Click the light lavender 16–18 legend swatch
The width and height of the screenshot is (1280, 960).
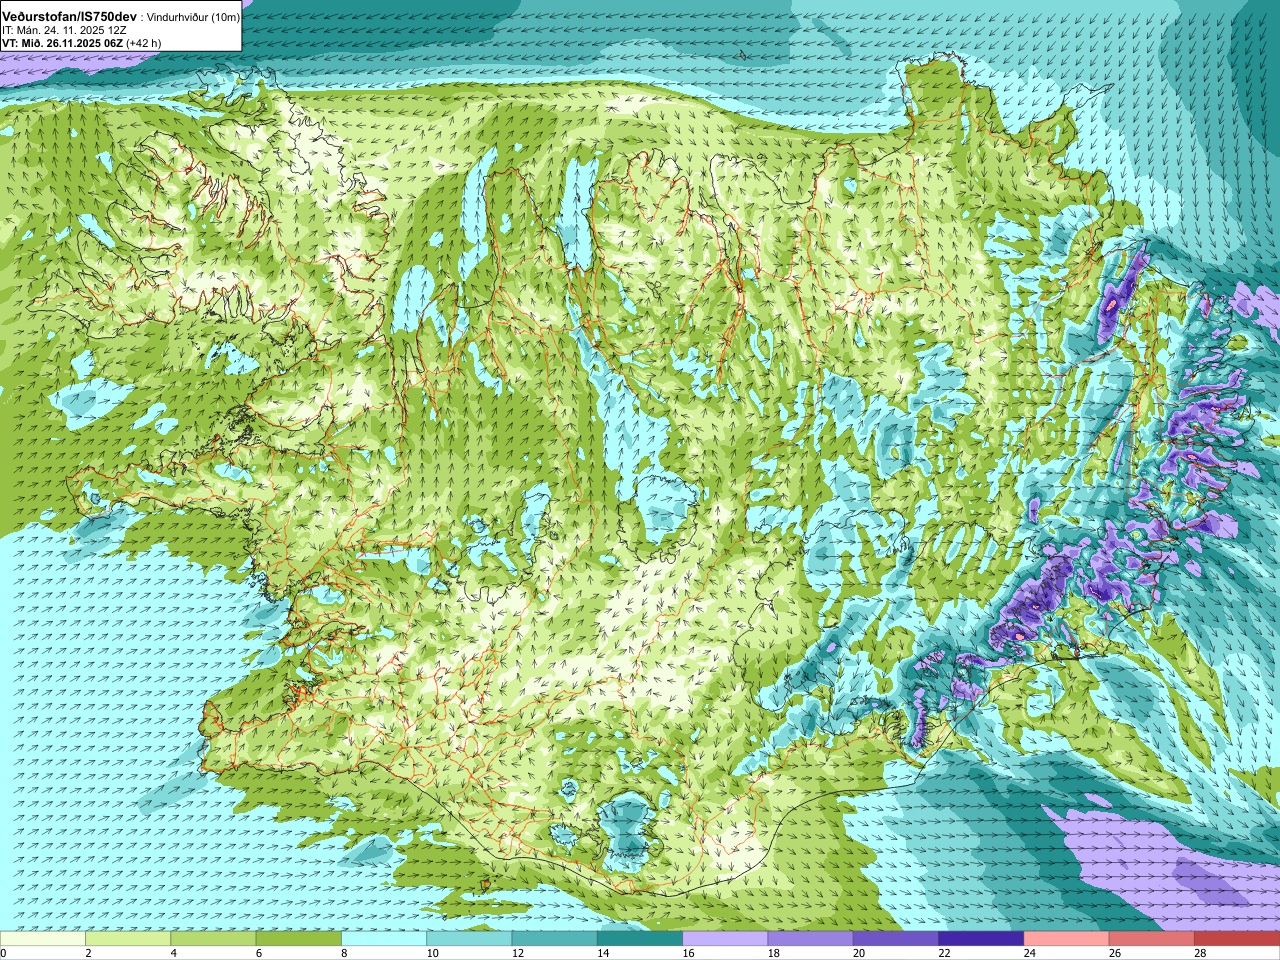726,939
